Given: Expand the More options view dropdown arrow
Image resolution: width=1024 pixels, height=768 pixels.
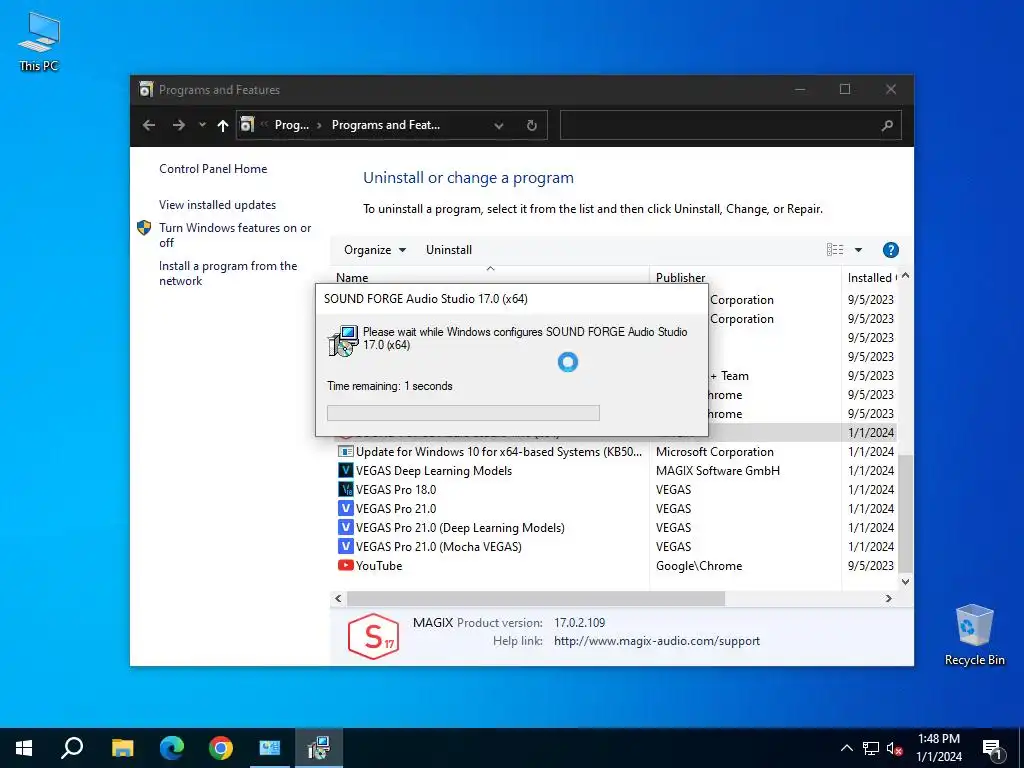Looking at the screenshot, I should click(858, 249).
